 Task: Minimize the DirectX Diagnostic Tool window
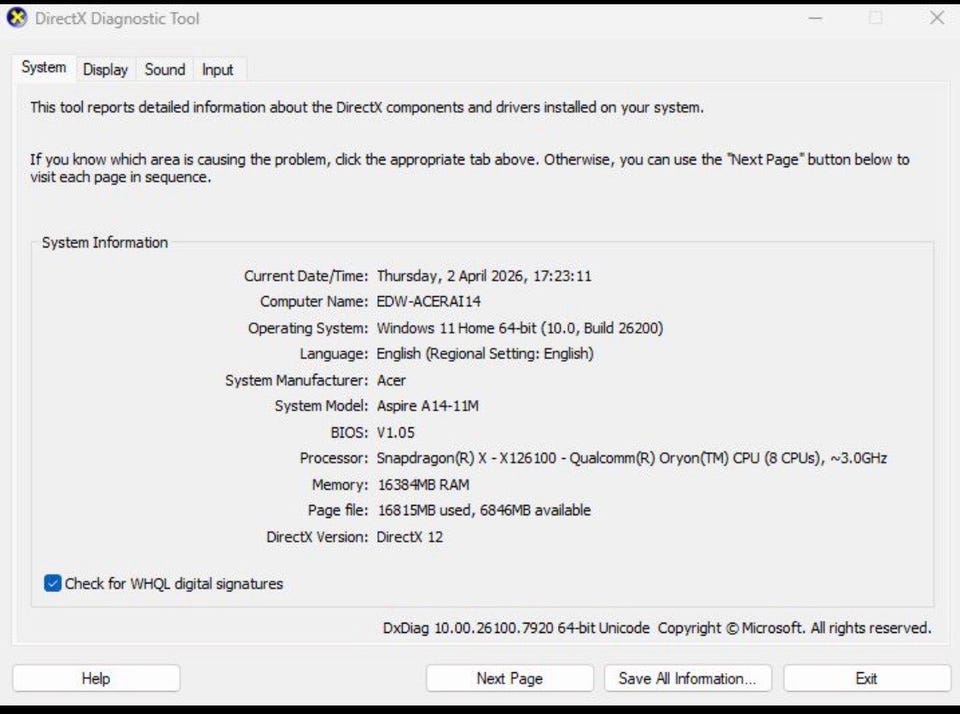pyautogui.click(x=815, y=18)
